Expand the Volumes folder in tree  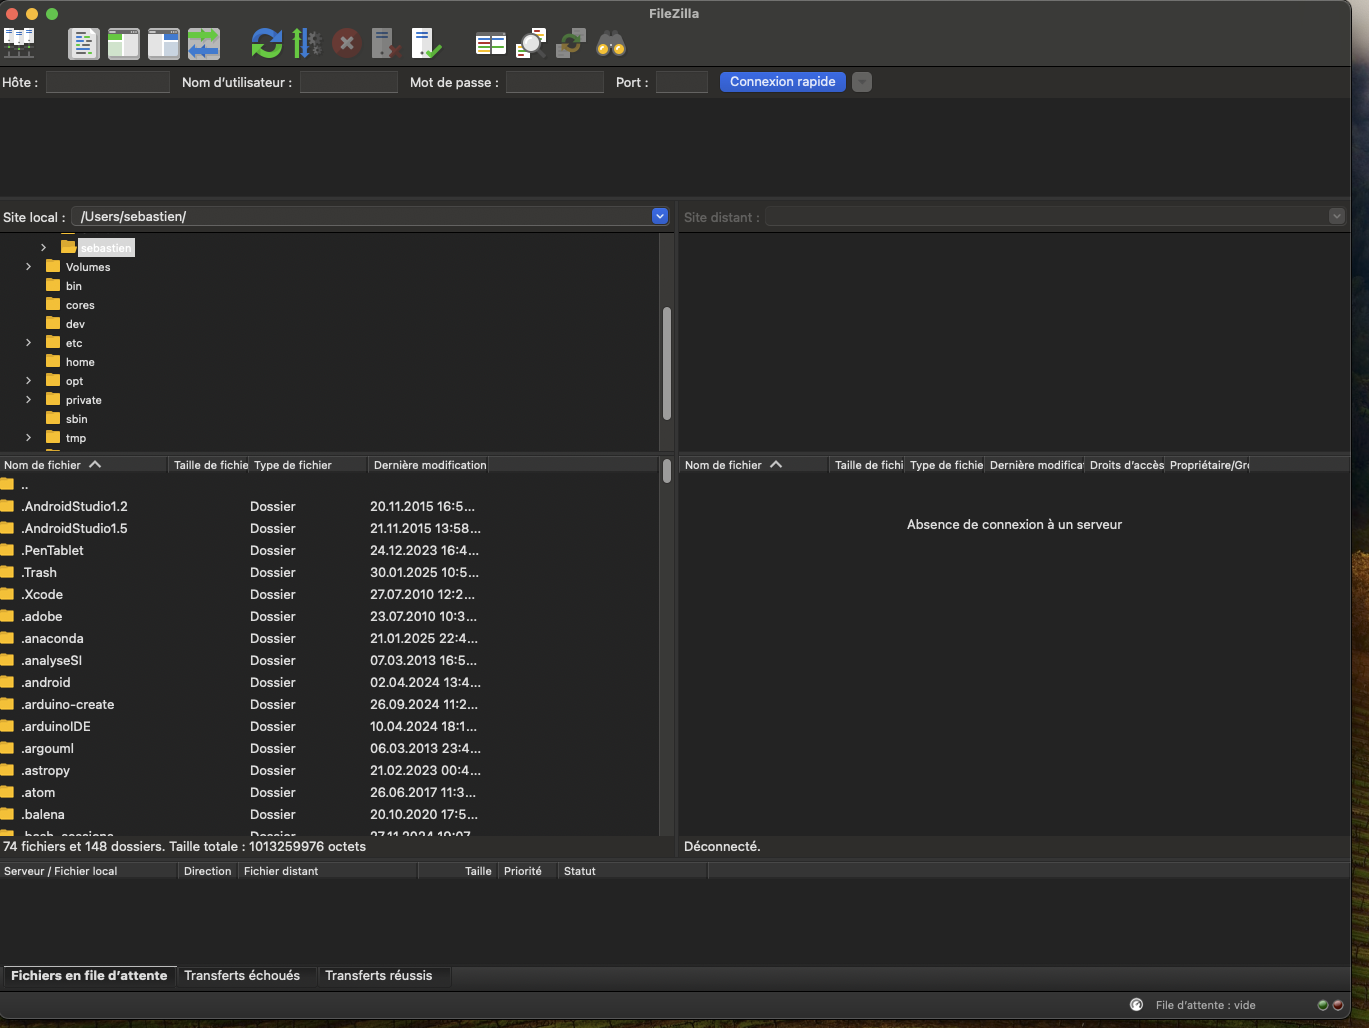point(28,267)
